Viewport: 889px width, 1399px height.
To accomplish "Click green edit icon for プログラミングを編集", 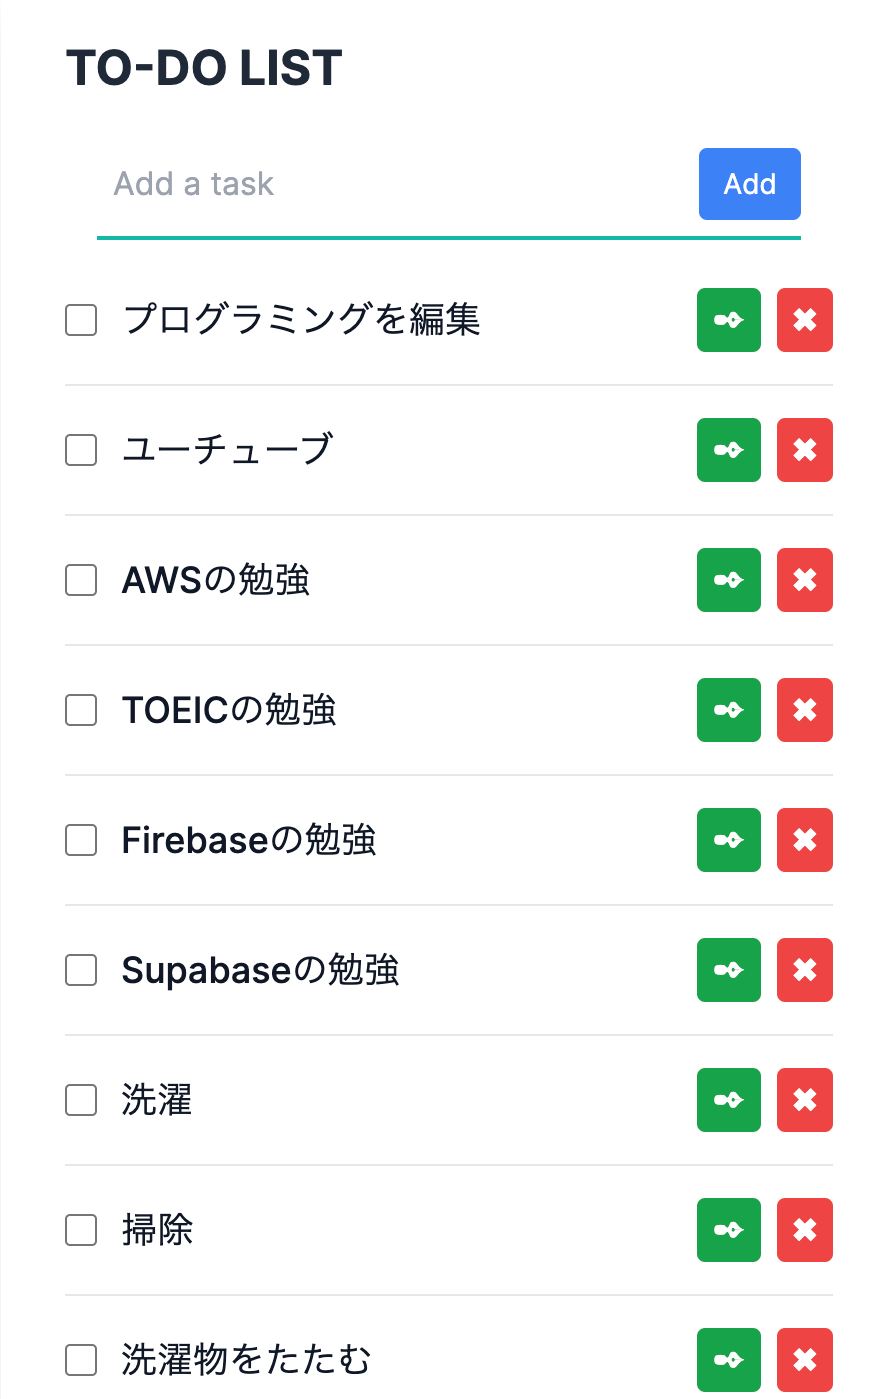I will click(x=729, y=320).
